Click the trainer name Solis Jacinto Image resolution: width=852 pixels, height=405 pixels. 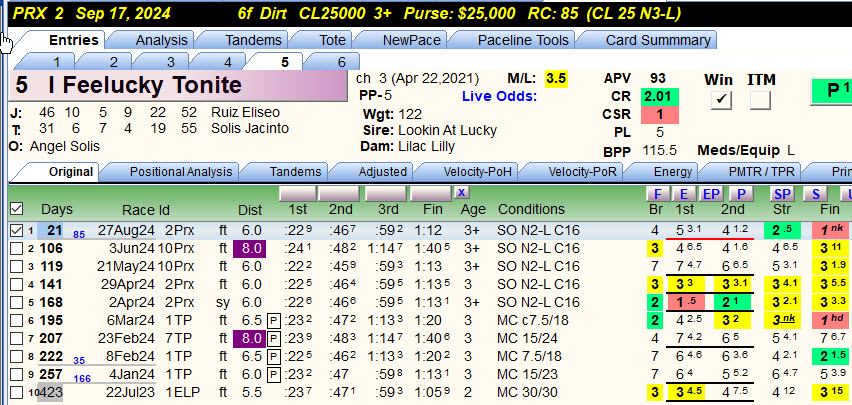pyautogui.click(x=250, y=129)
